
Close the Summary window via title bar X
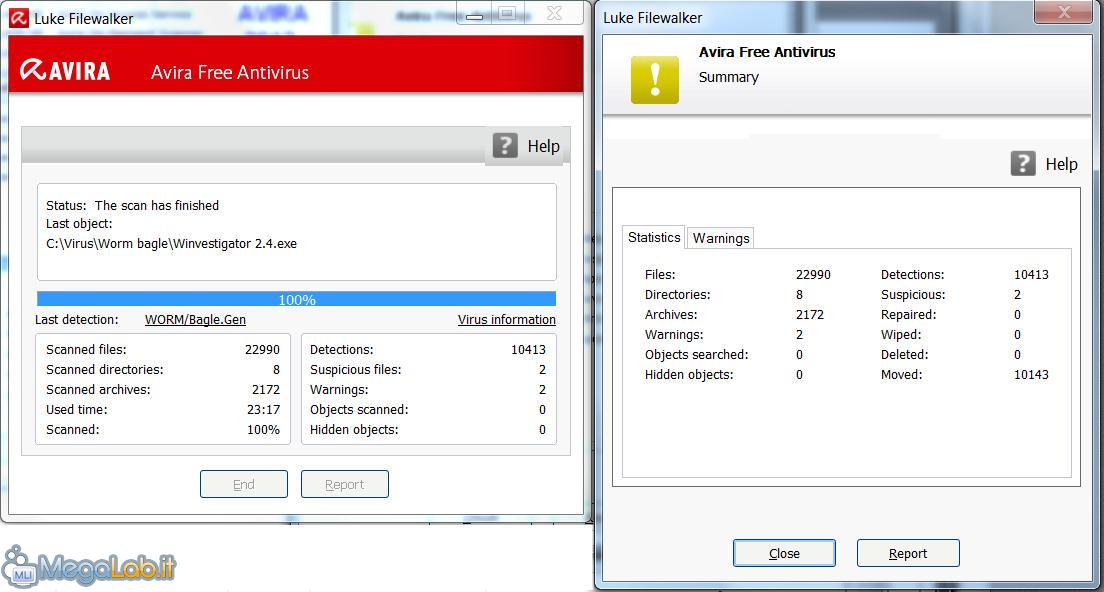coord(1065,11)
